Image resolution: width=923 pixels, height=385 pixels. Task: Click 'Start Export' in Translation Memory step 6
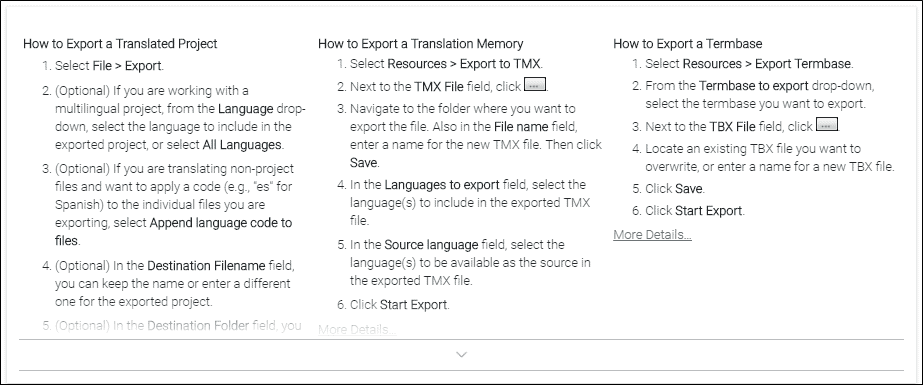tap(414, 305)
